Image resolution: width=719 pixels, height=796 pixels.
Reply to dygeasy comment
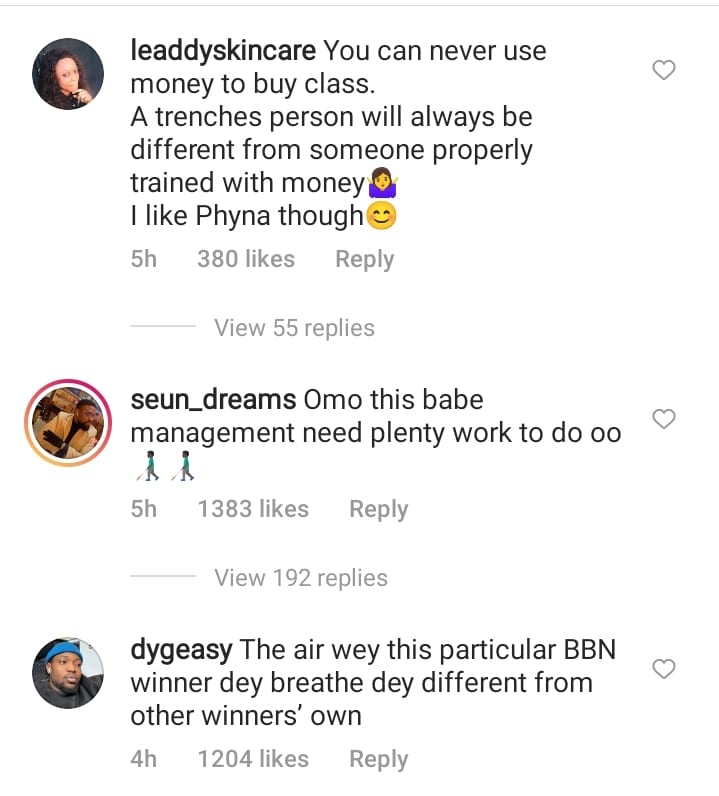click(378, 759)
